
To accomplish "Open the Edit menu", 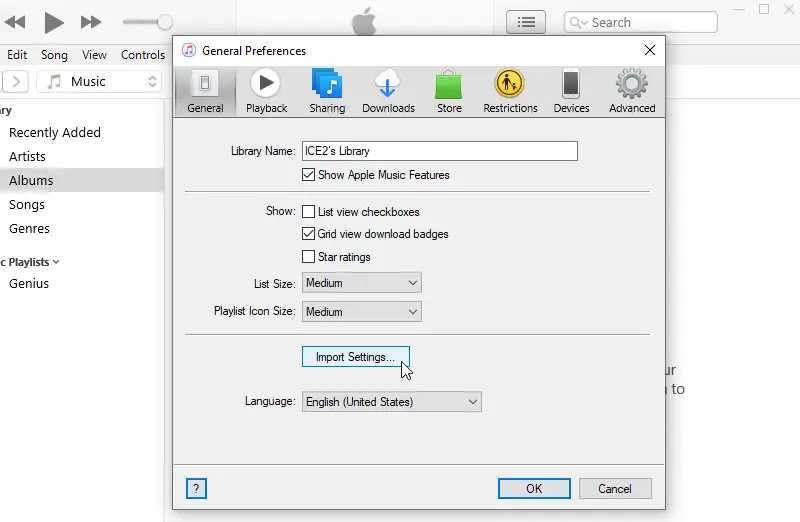I will click(17, 55).
